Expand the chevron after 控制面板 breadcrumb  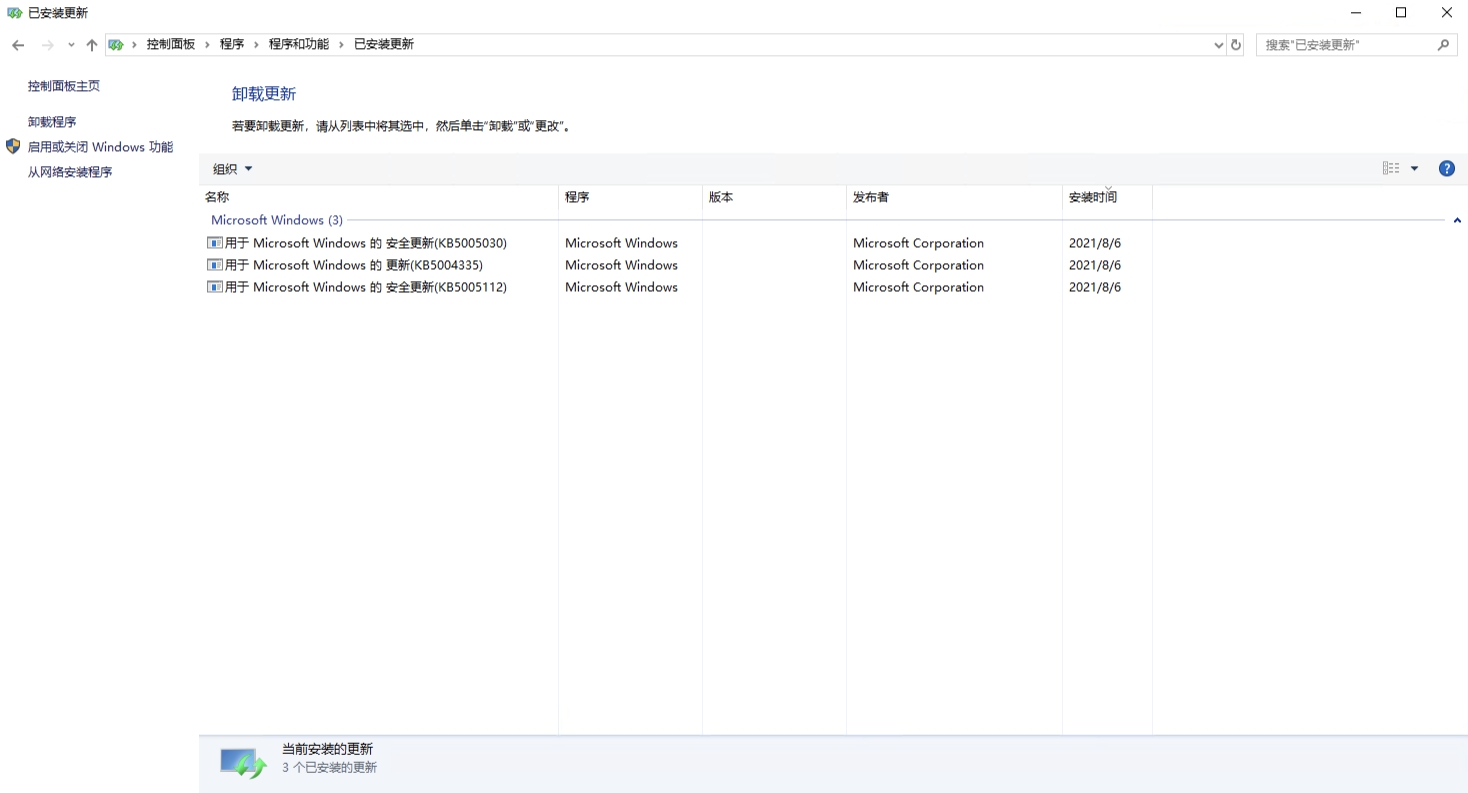(208, 44)
